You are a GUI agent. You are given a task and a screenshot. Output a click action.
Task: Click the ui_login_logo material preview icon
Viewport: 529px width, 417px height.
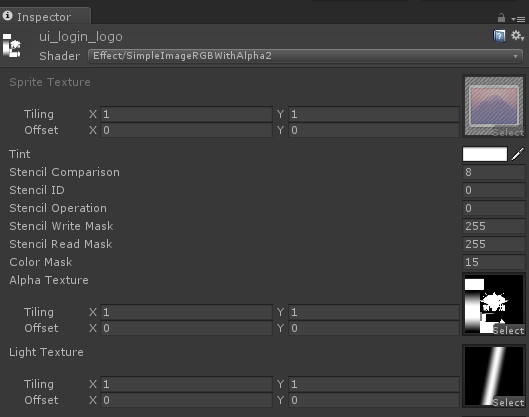pos(12,45)
